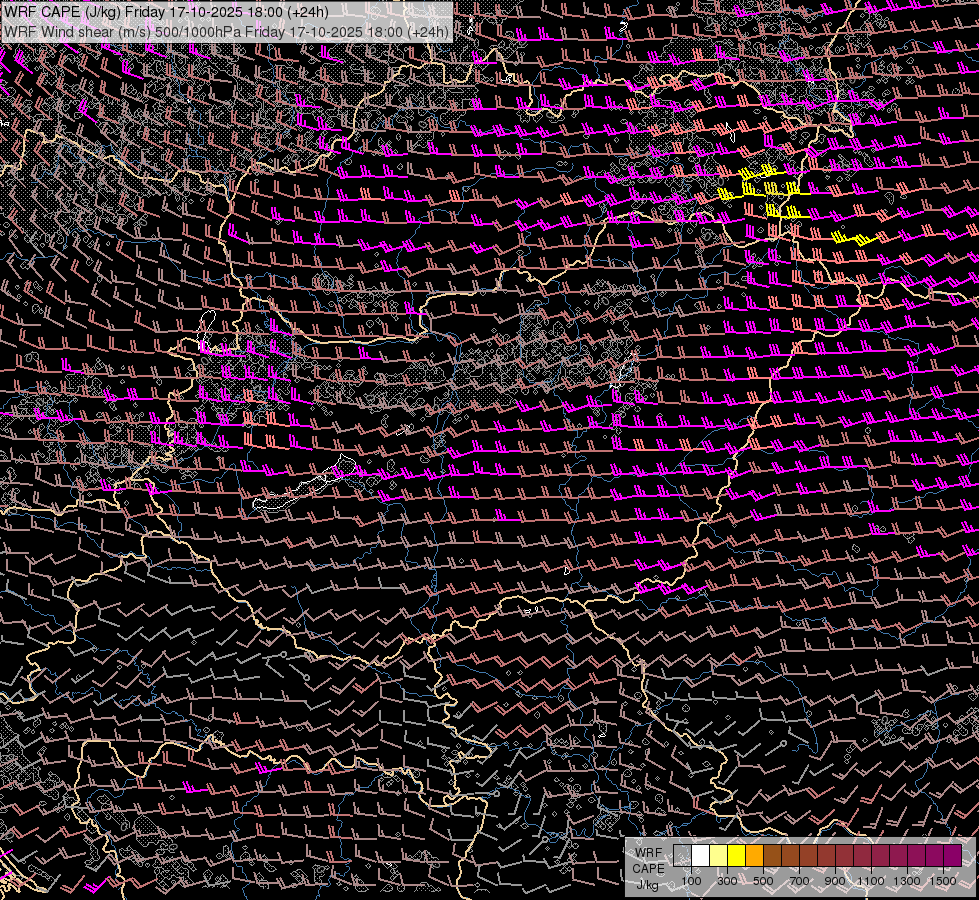Click the 500 value label in the legend
Image resolution: width=979 pixels, height=900 pixels.
click(x=763, y=881)
